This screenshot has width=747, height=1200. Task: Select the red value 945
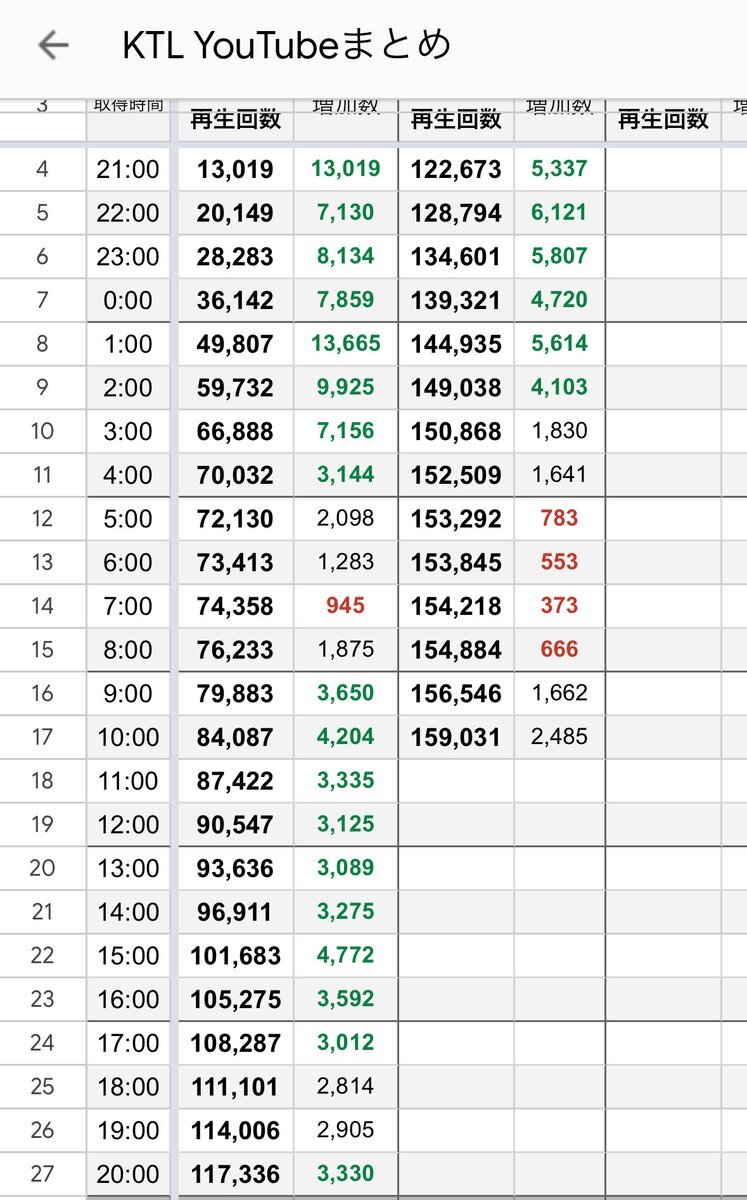346,606
